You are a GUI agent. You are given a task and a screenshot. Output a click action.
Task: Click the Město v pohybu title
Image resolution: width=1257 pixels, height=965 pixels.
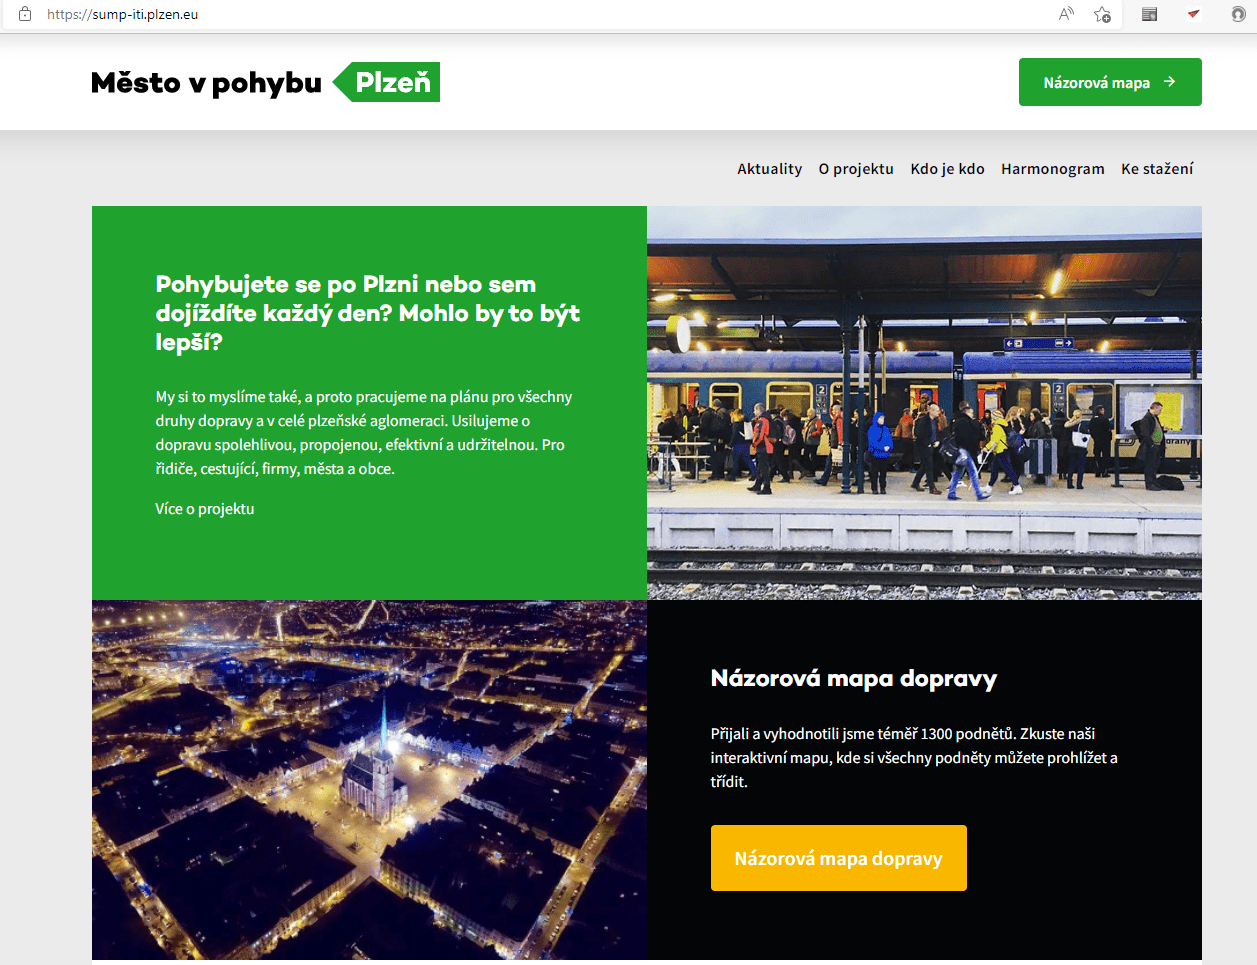point(206,83)
